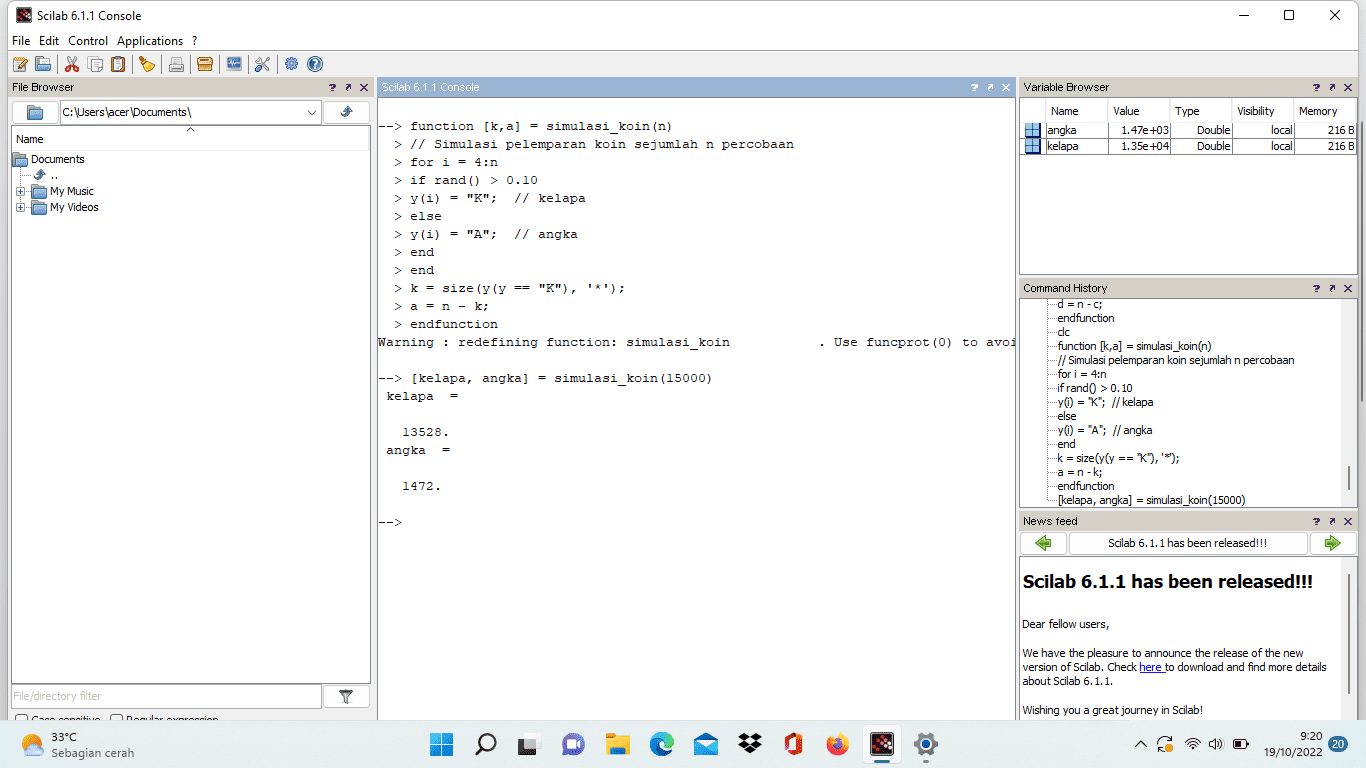
Task: Clear the console with broom icon
Action: tap(147, 64)
